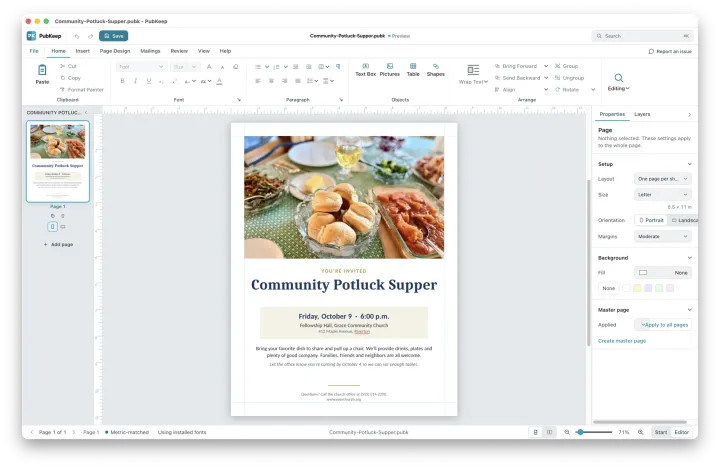720x468 pixels.
Task: Click the Redo arrow in title bar
Action: click(x=90, y=36)
